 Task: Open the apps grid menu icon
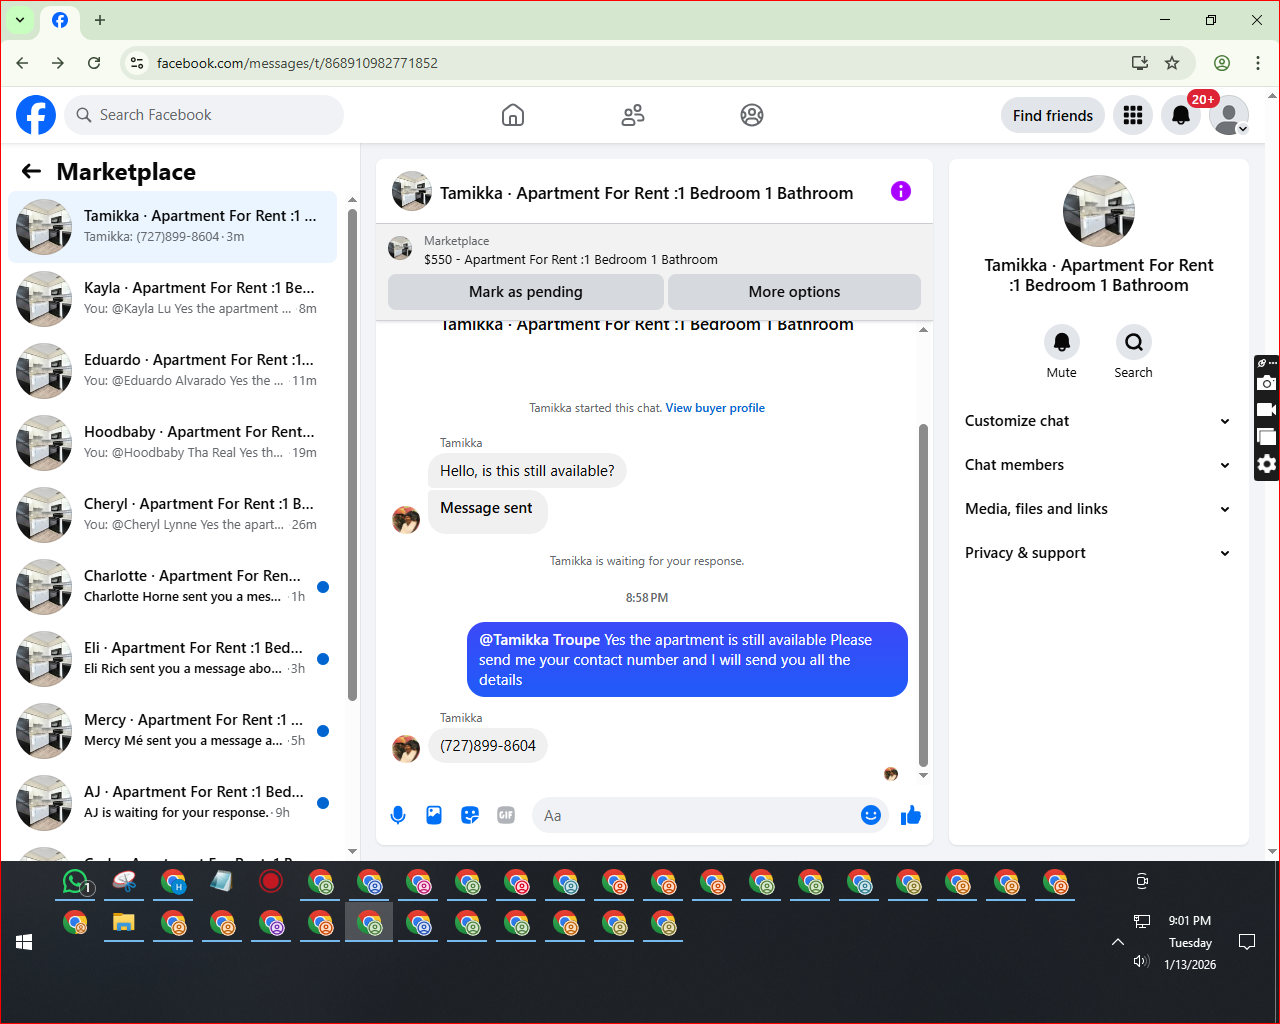click(1133, 115)
